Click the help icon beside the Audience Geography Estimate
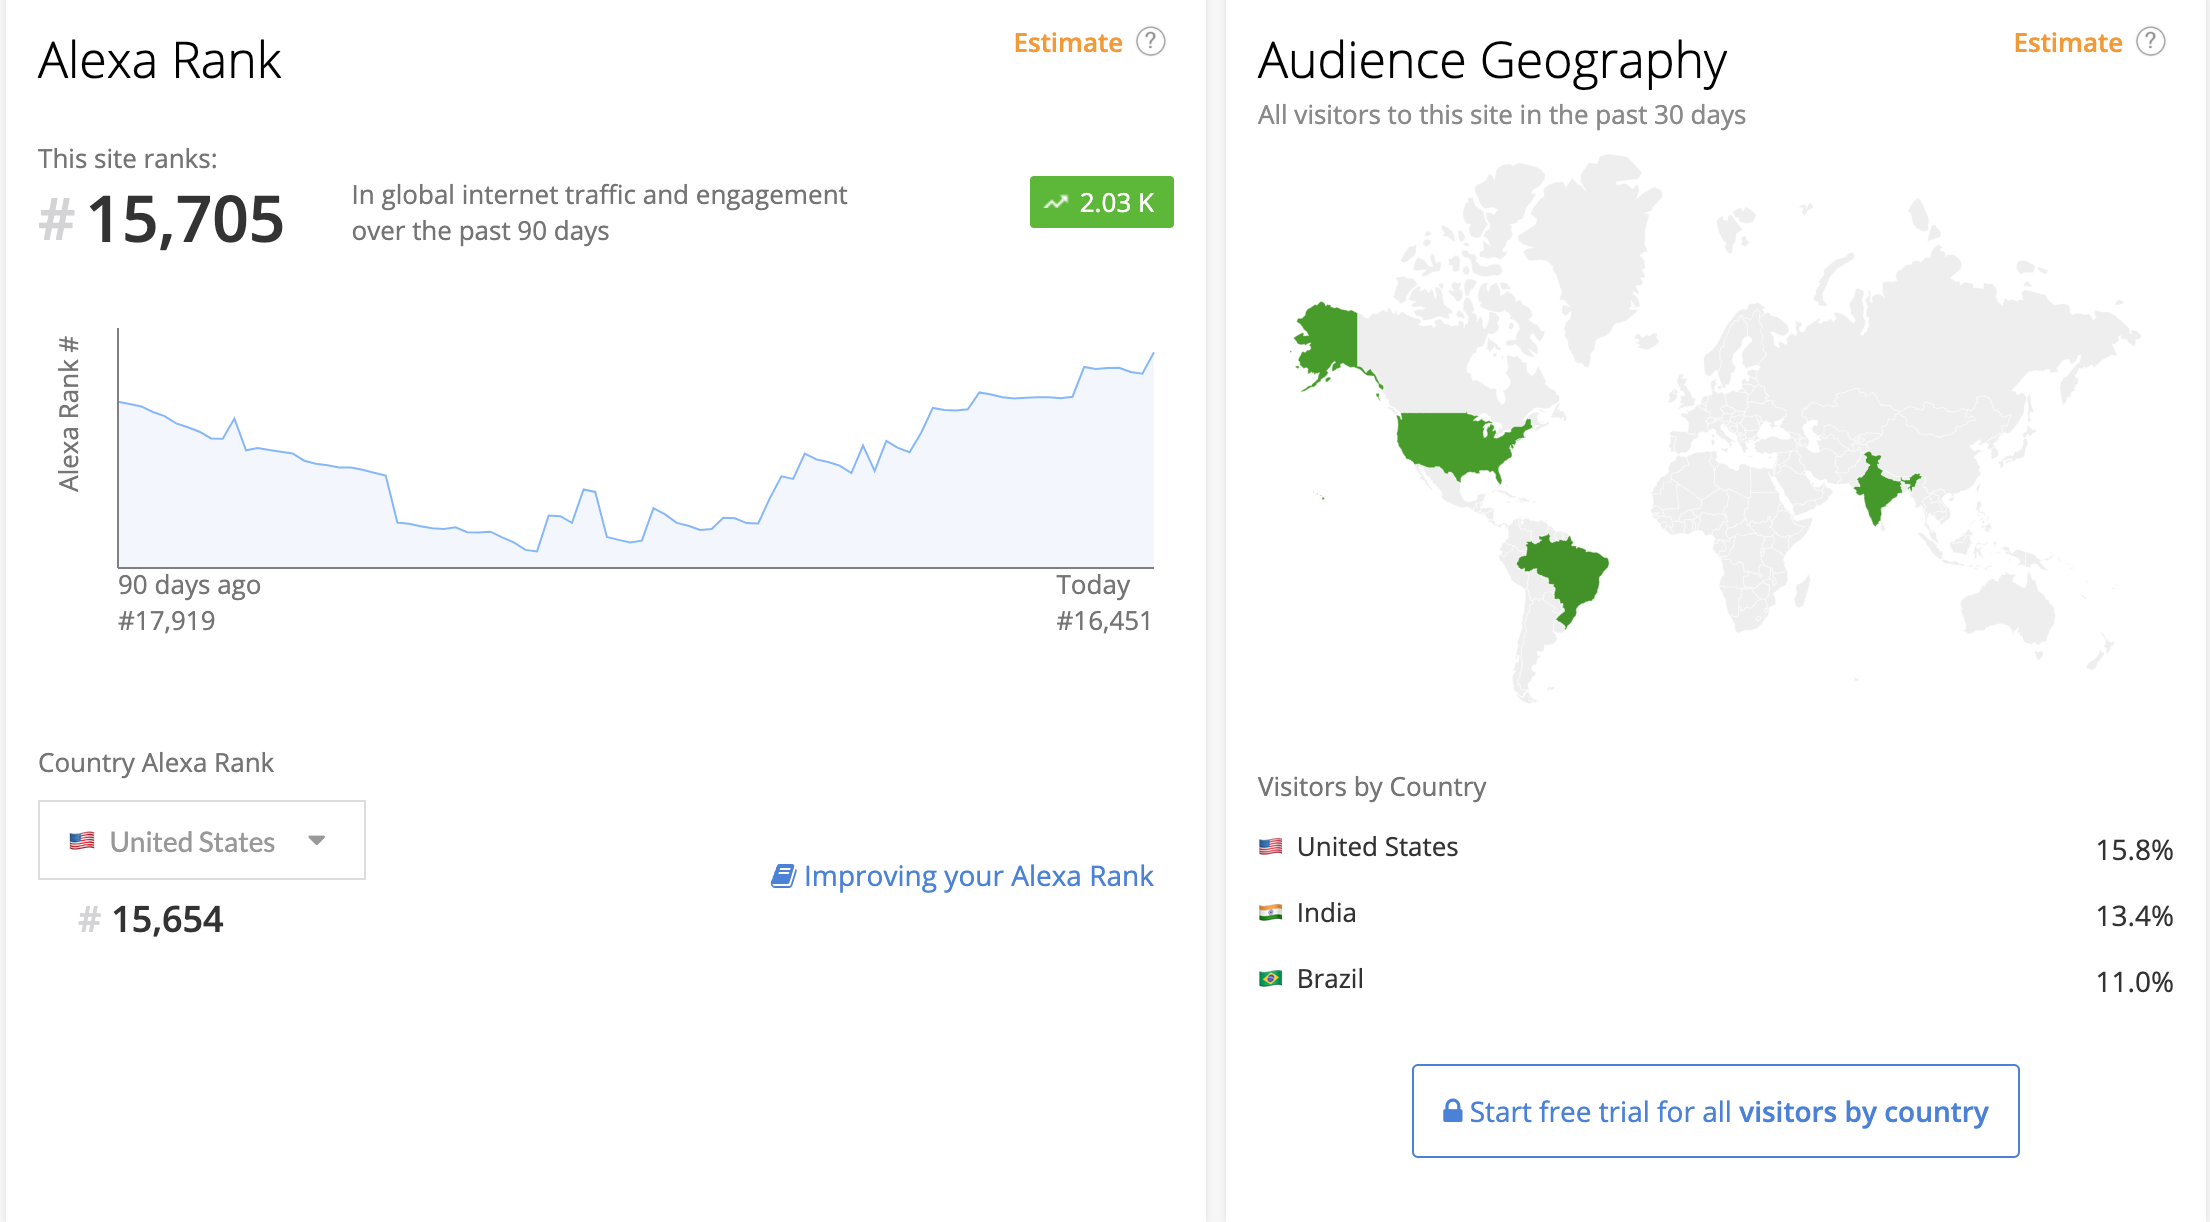This screenshot has width=2210, height=1222. tap(2151, 42)
